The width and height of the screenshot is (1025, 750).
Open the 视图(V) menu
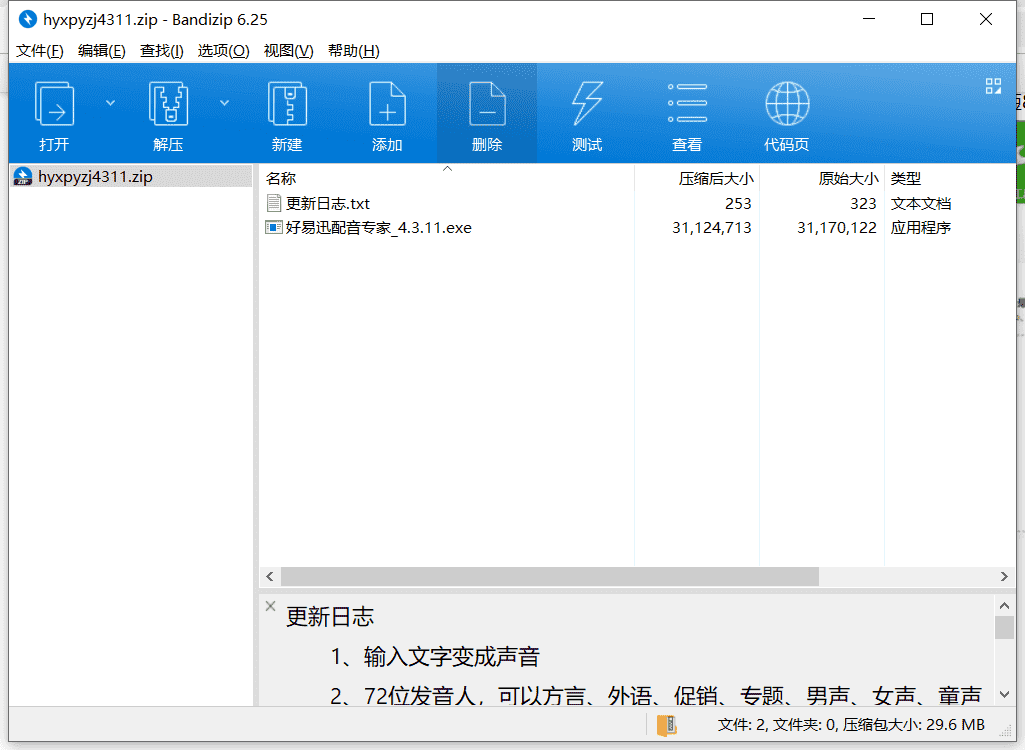288,50
